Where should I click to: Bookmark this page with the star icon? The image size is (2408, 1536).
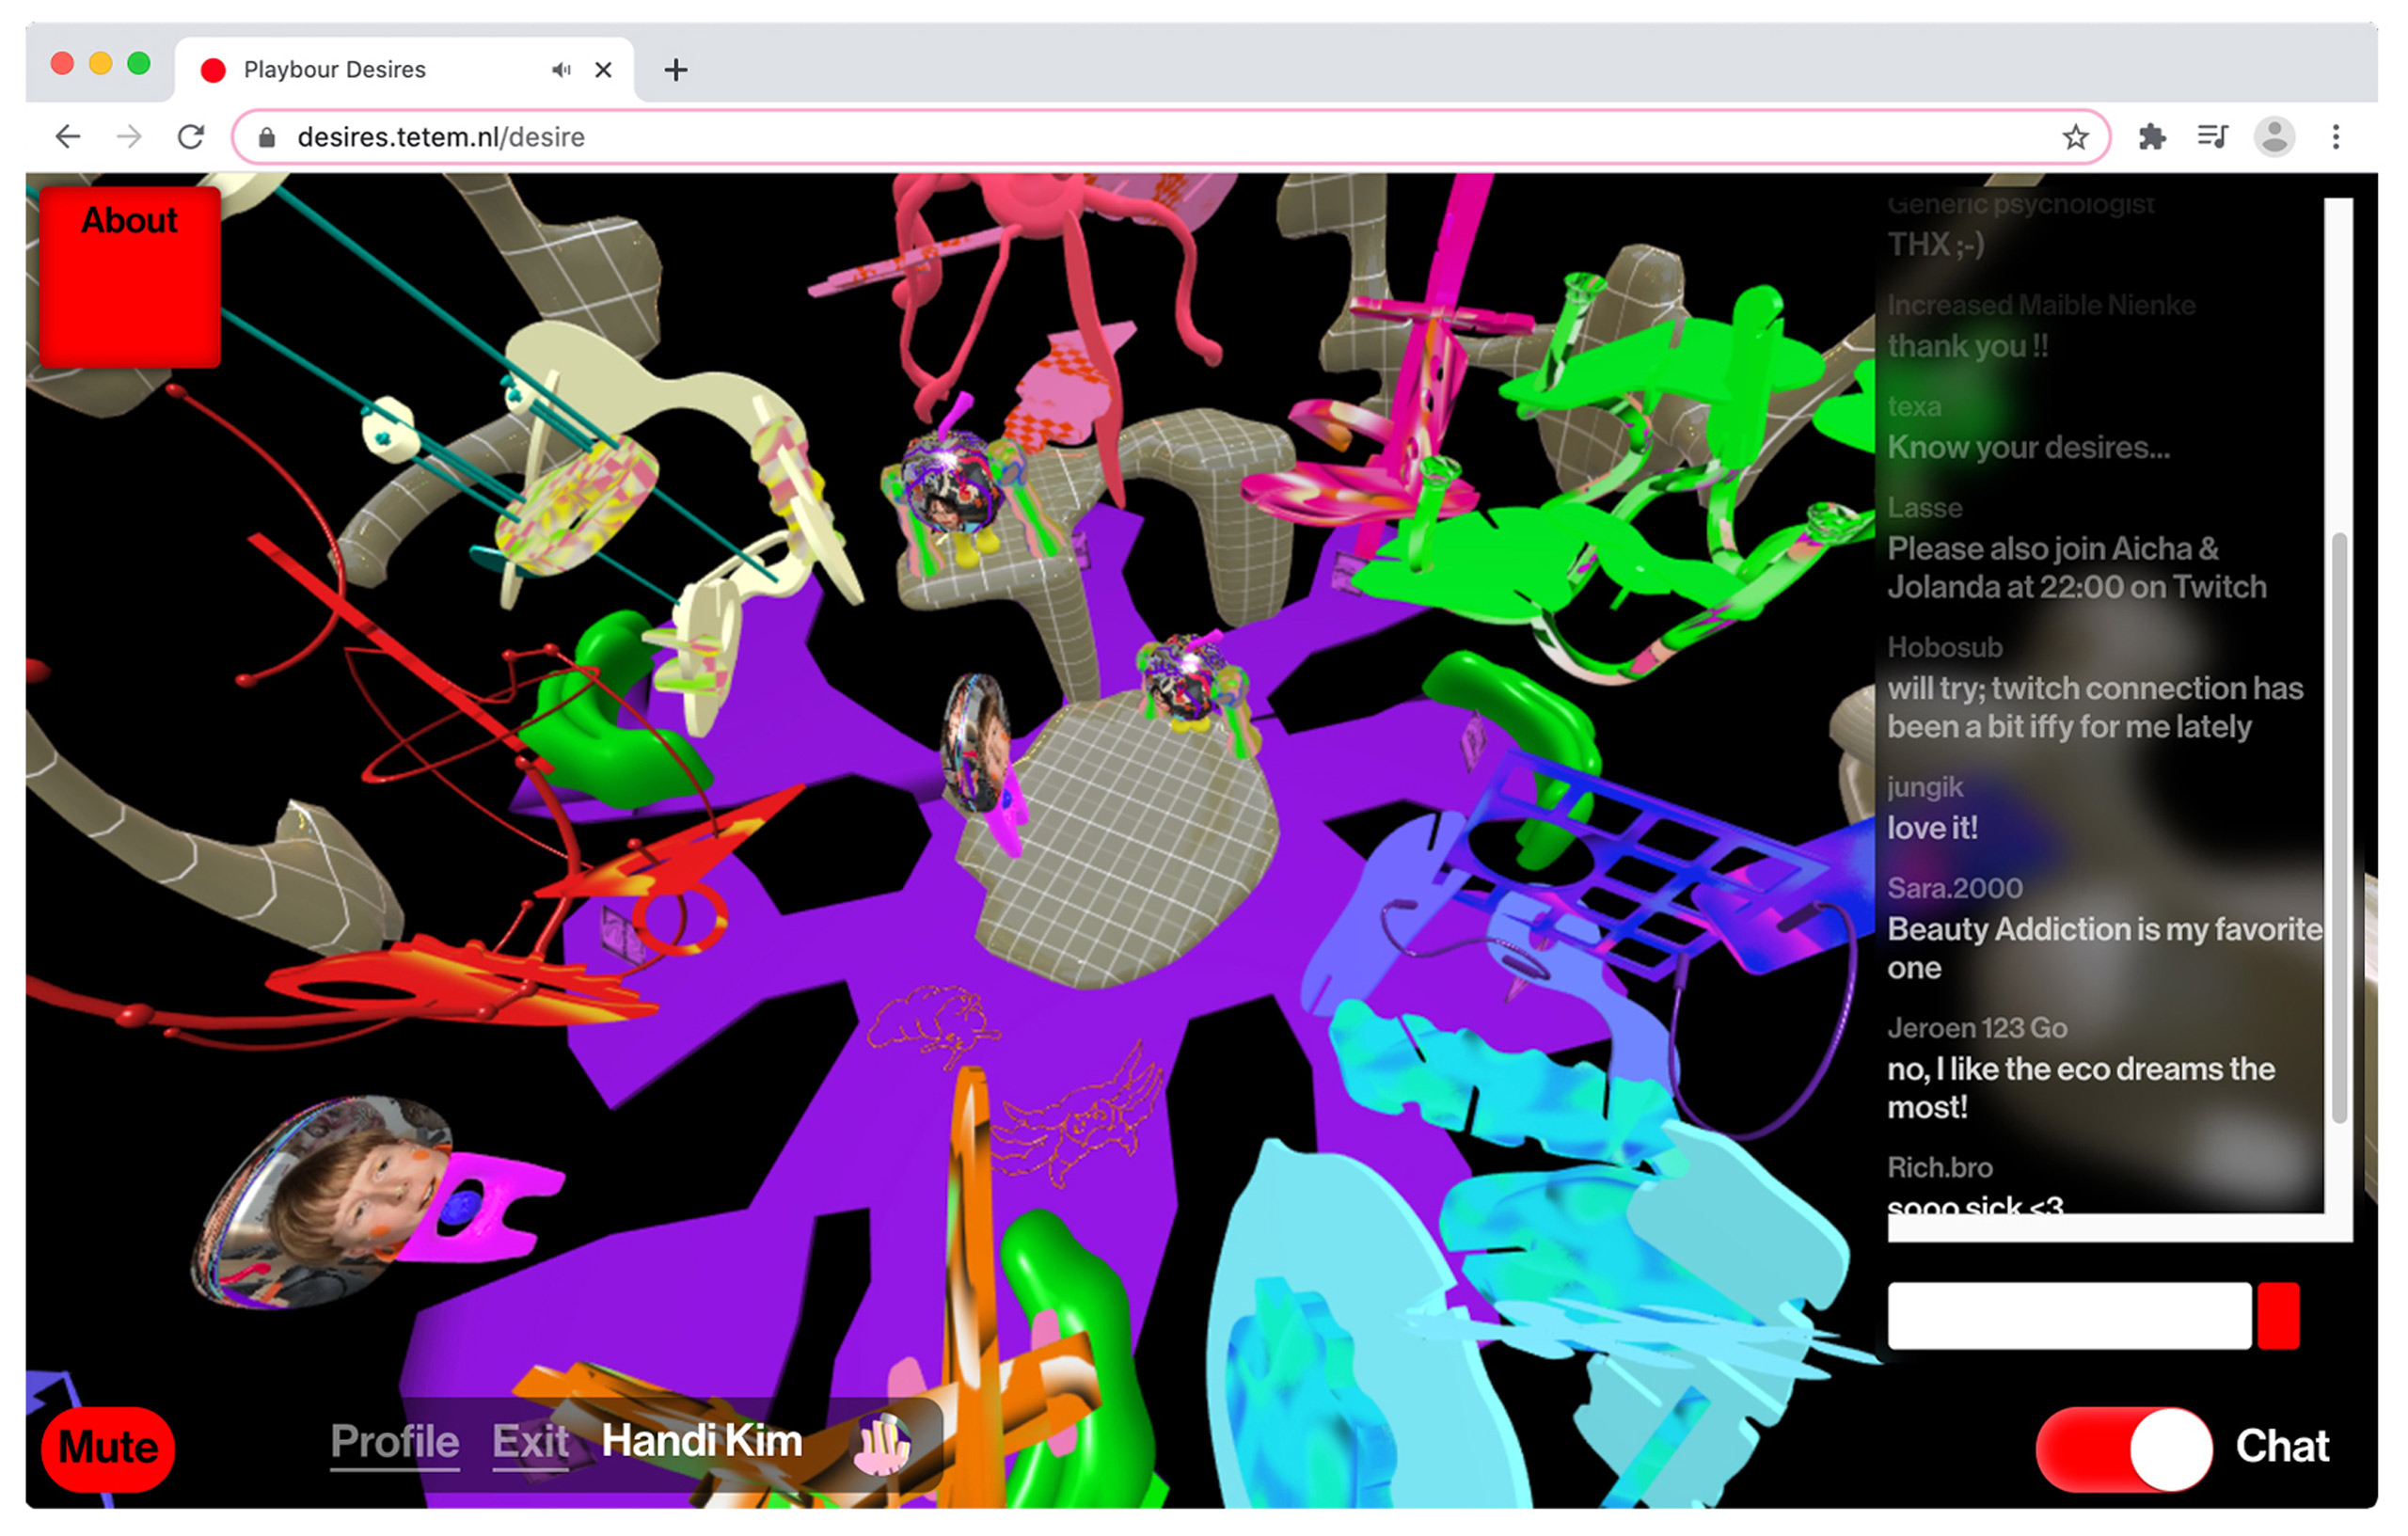2075,137
